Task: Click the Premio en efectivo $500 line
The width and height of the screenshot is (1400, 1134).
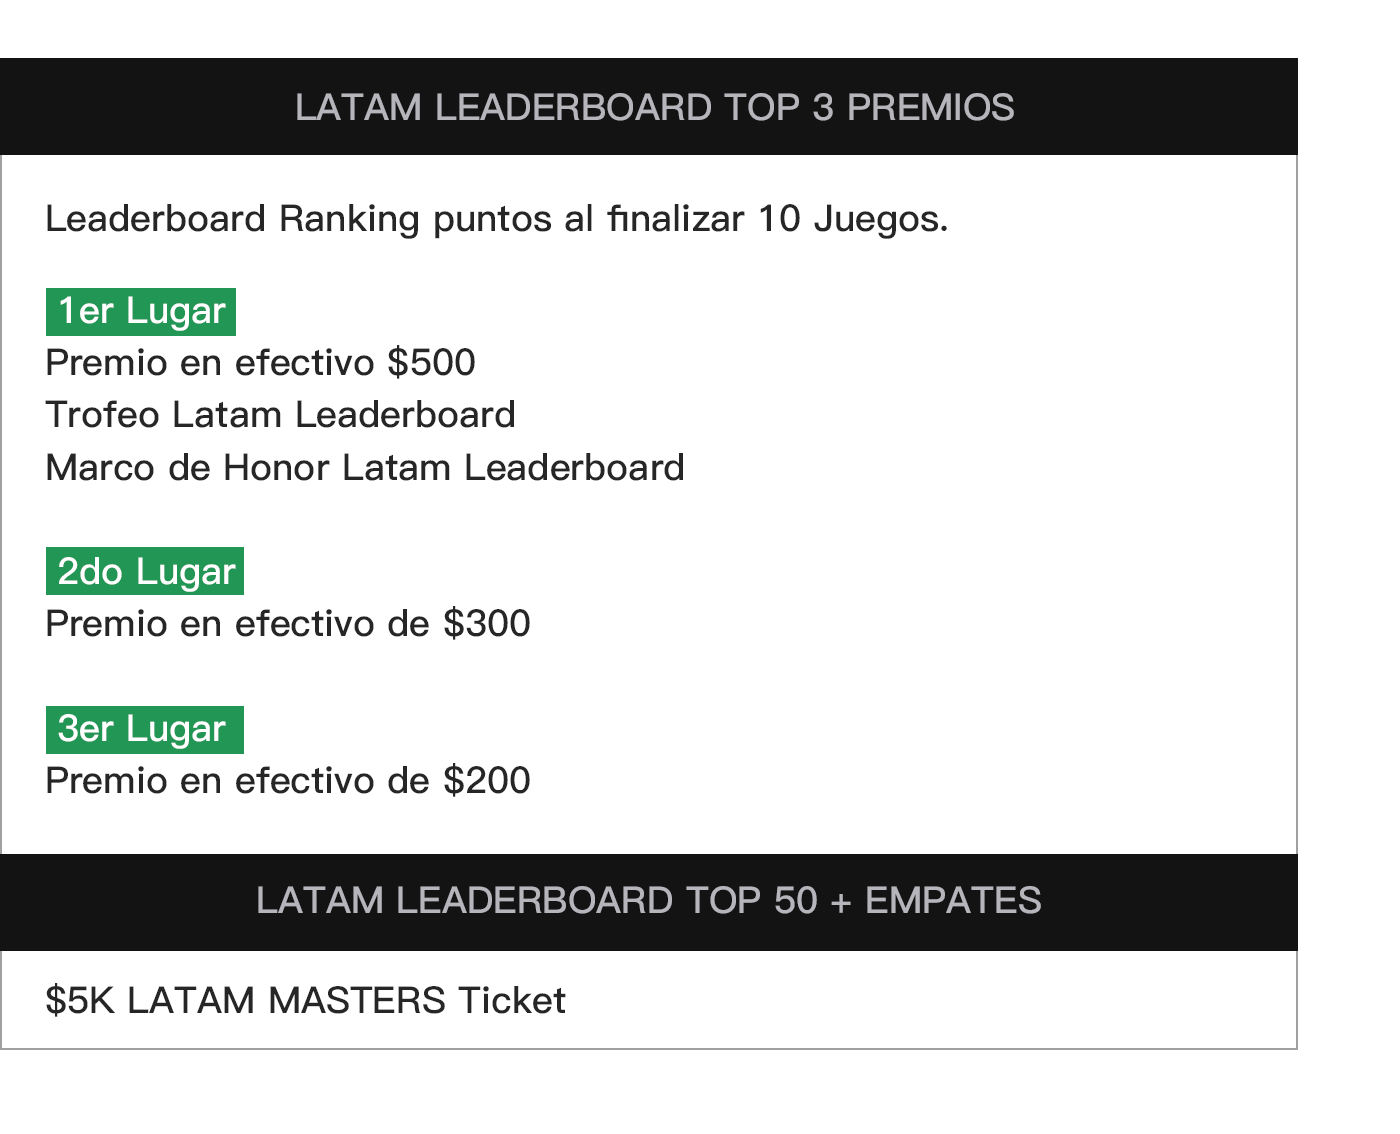Action: [261, 363]
